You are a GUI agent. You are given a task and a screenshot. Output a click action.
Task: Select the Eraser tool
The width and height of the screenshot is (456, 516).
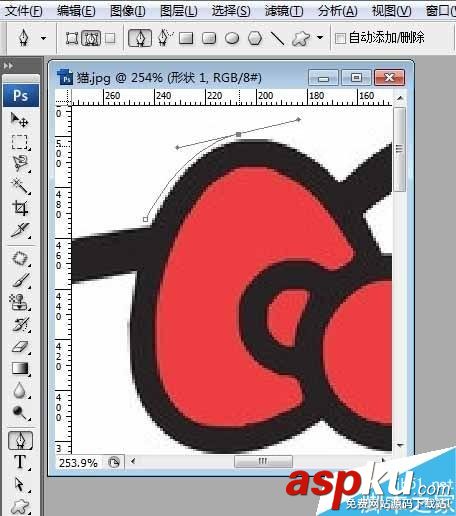click(20, 346)
